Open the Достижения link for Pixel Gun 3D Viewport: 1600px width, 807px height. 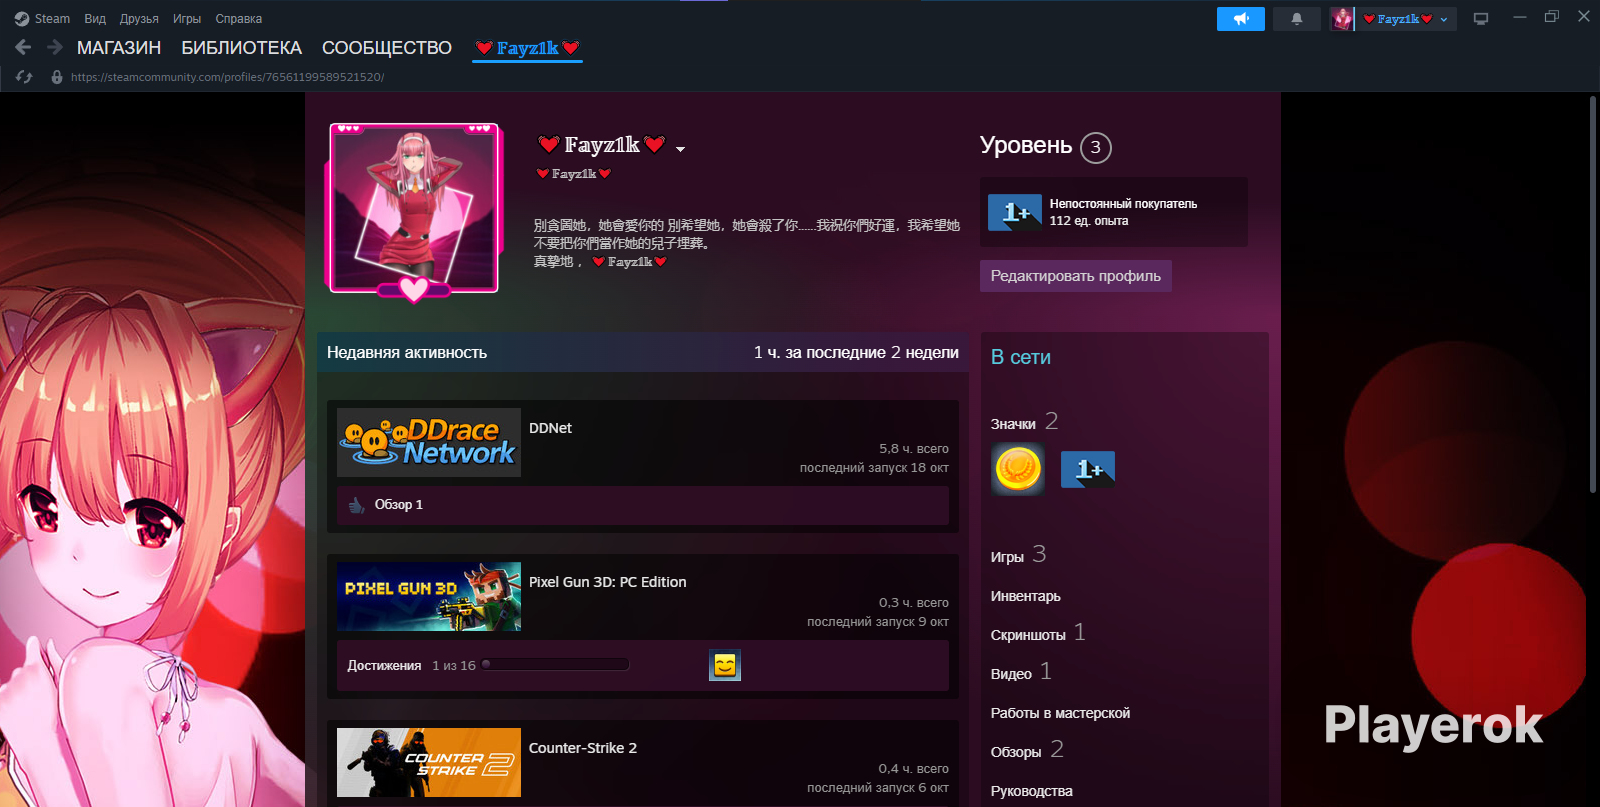tap(384, 666)
